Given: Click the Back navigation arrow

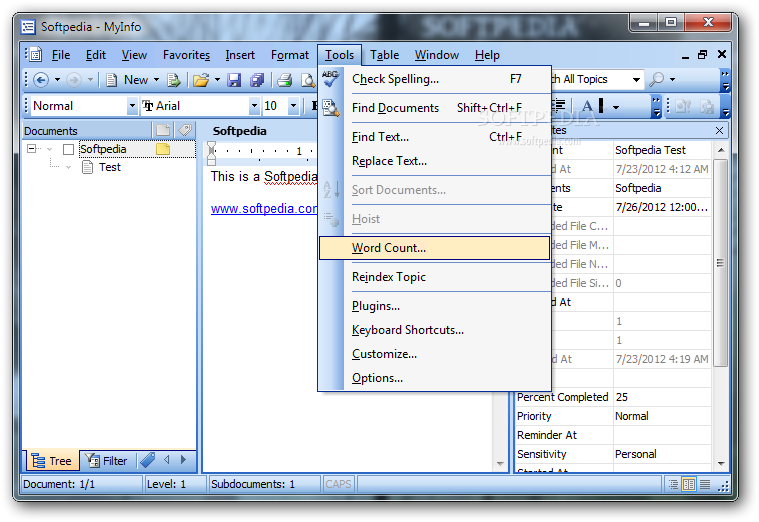Looking at the screenshot, I should 41,80.
